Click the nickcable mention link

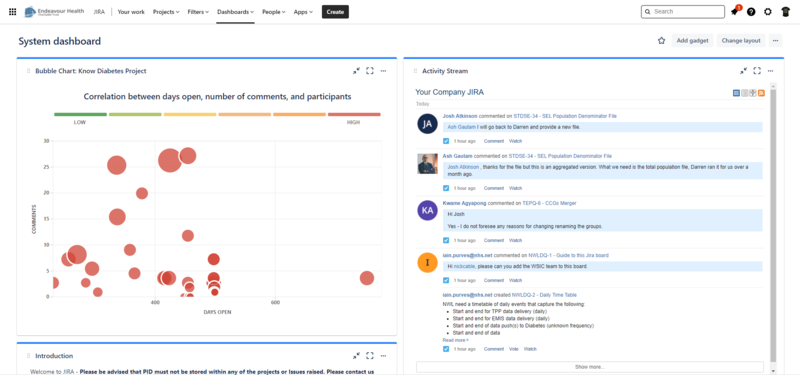pos(465,266)
